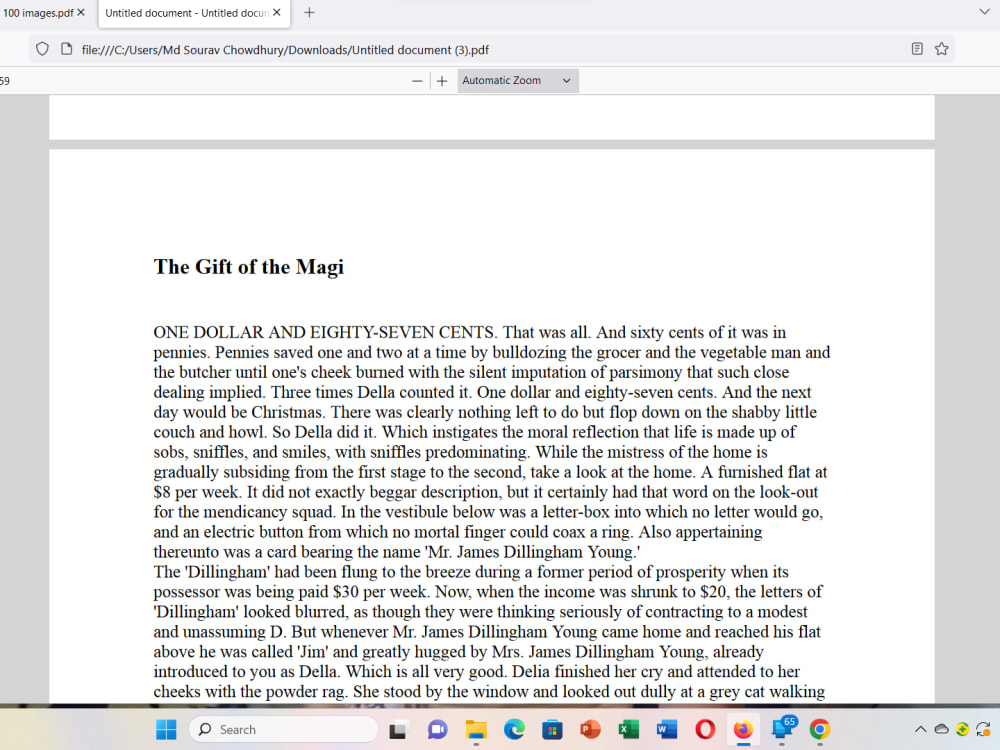Close the Untitled document tab
The height and width of the screenshot is (750, 1000).
tap(277, 12)
